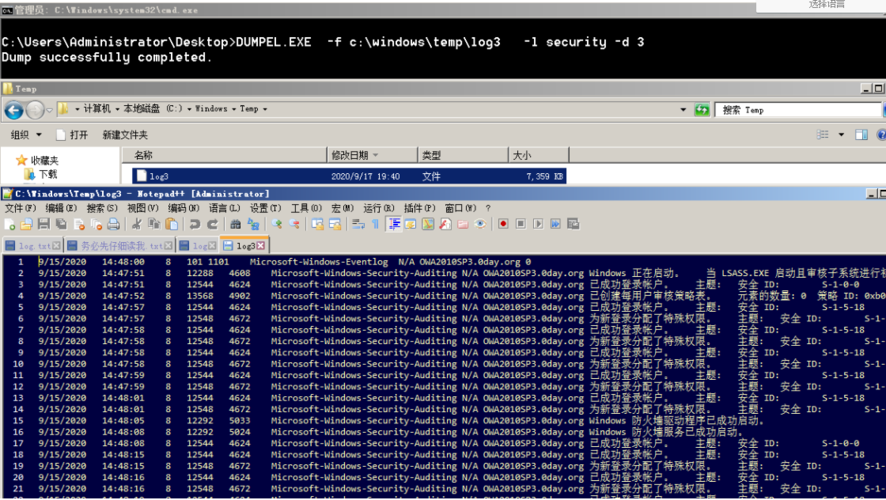This screenshot has width=886, height=500.
Task: Click the Paste clipboard icon in Notepad++
Action: click(x=171, y=224)
